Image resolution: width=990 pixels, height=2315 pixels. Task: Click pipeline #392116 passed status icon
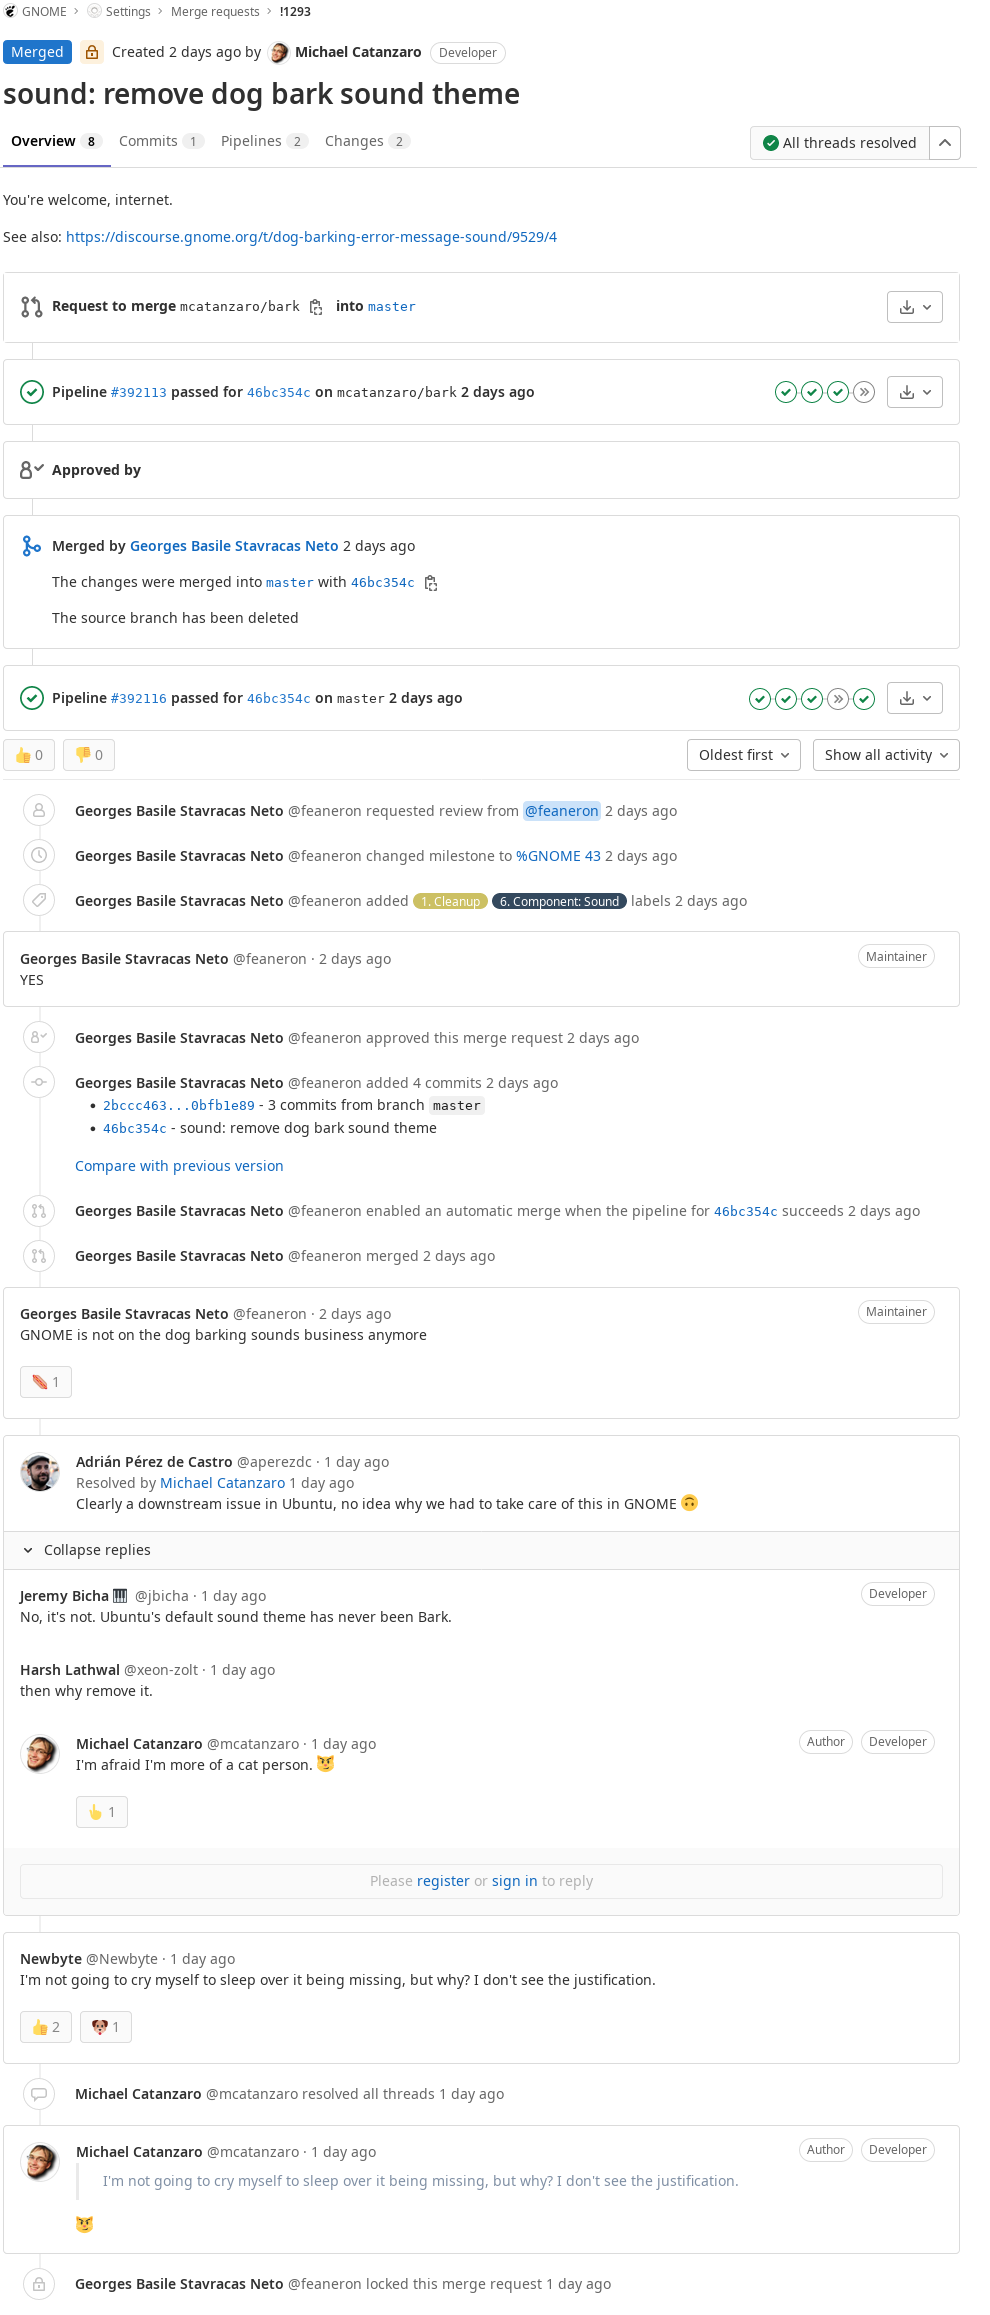click(32, 698)
